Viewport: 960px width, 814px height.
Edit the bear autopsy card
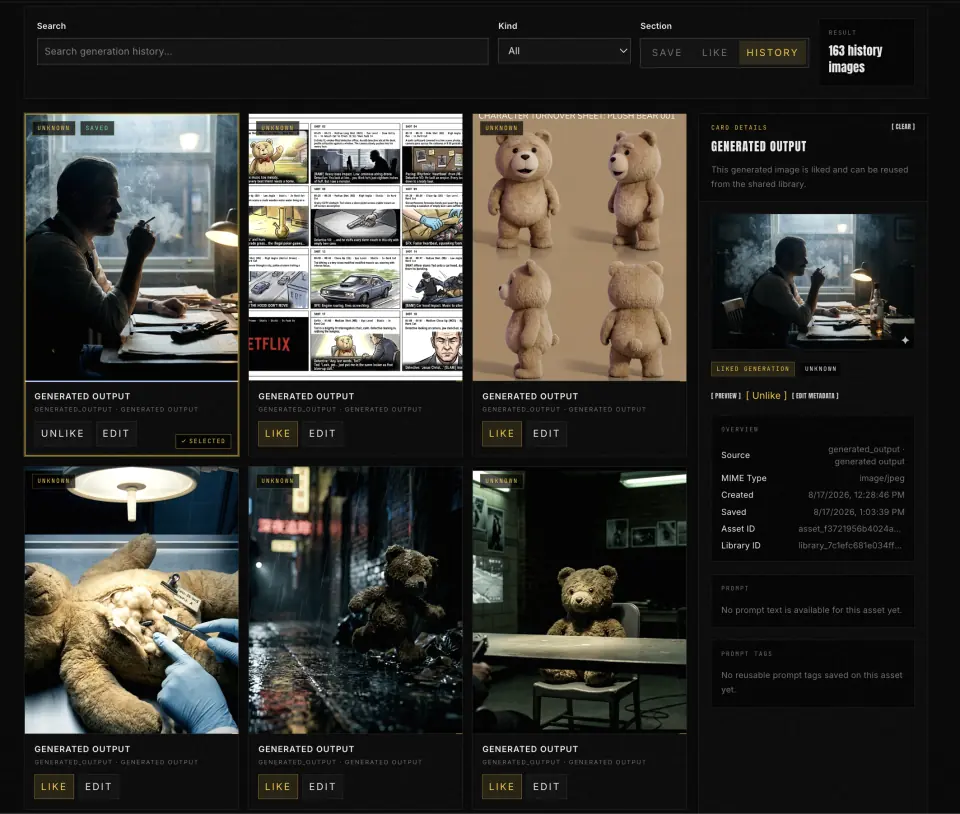98,786
